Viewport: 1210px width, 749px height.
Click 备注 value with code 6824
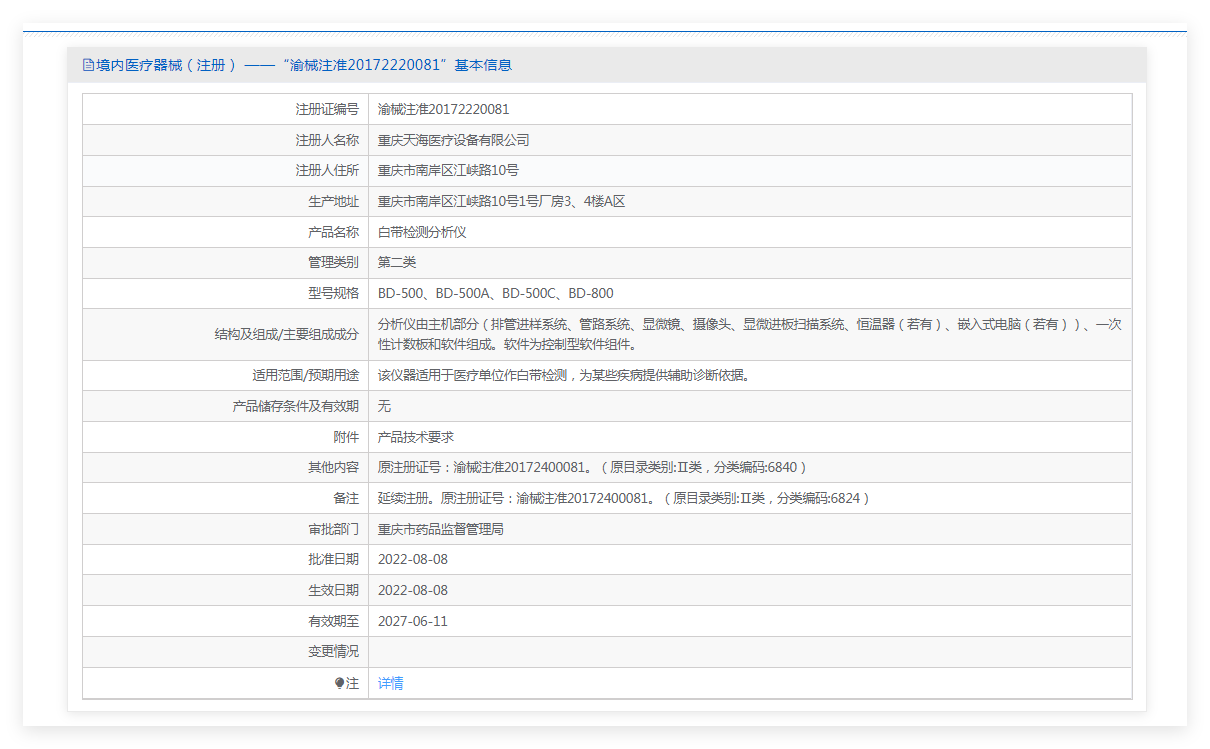(623, 498)
